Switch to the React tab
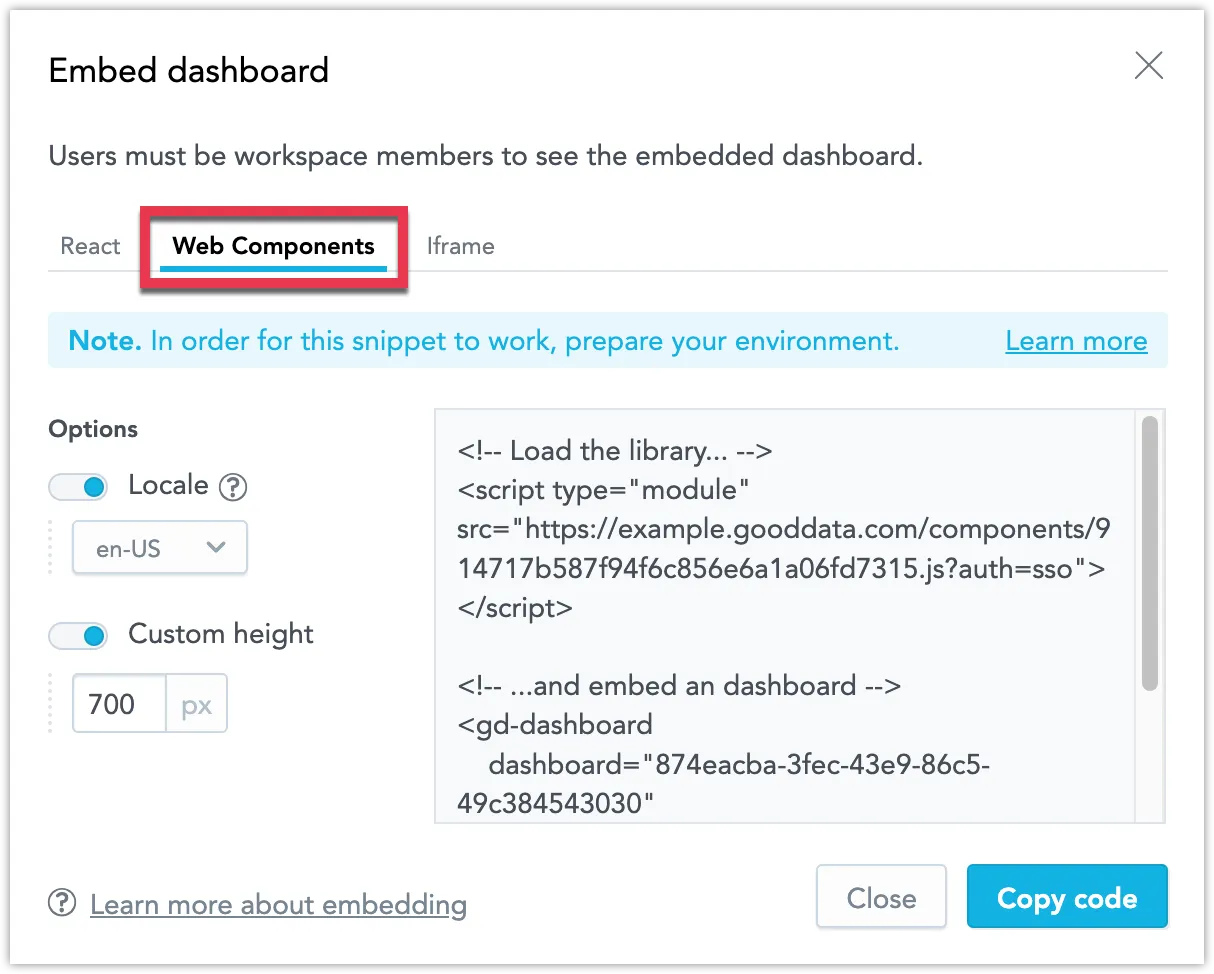 [89, 245]
